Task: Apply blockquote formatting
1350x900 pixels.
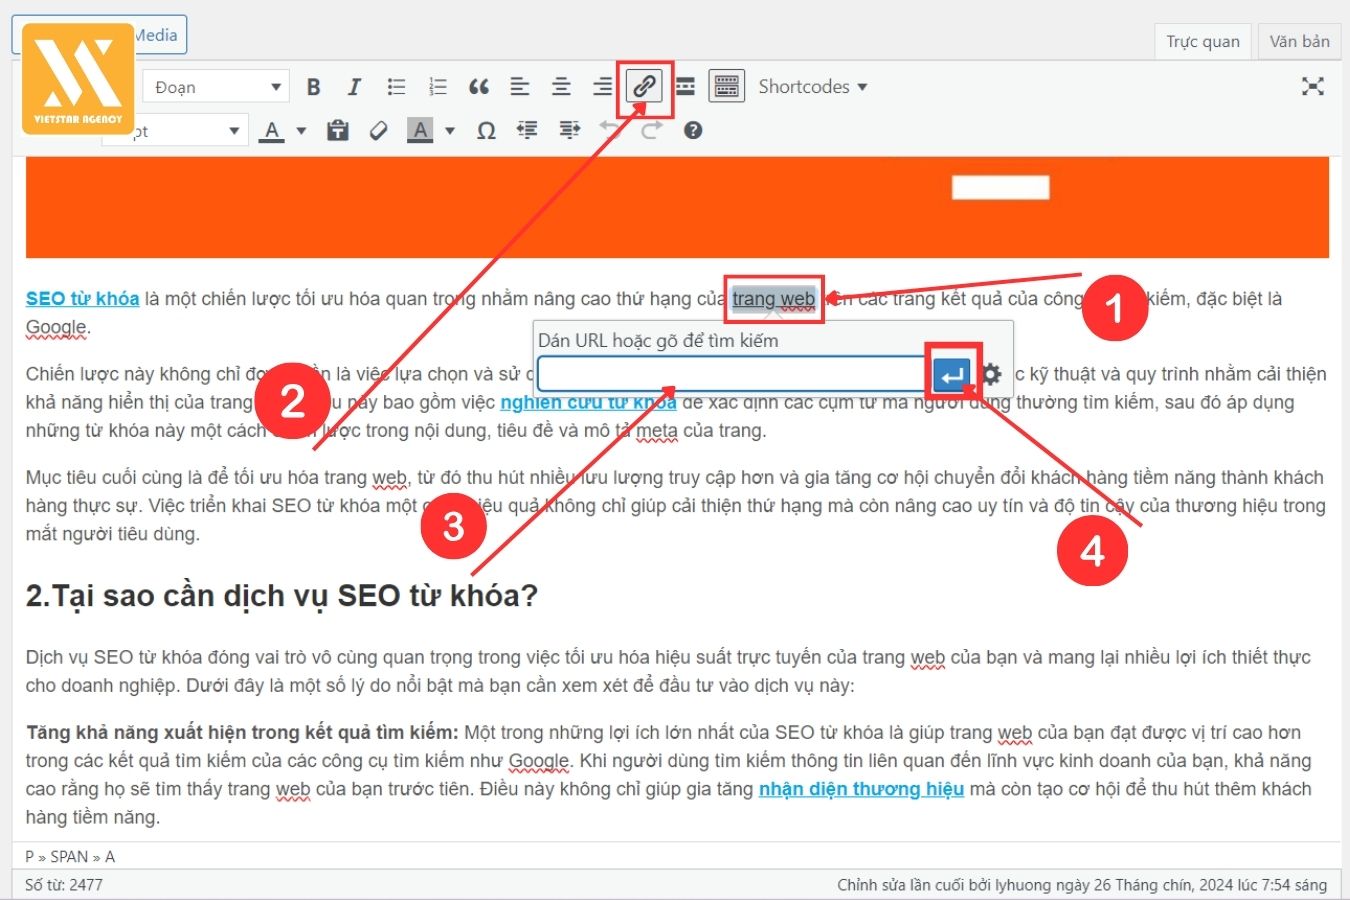Action: (x=479, y=87)
